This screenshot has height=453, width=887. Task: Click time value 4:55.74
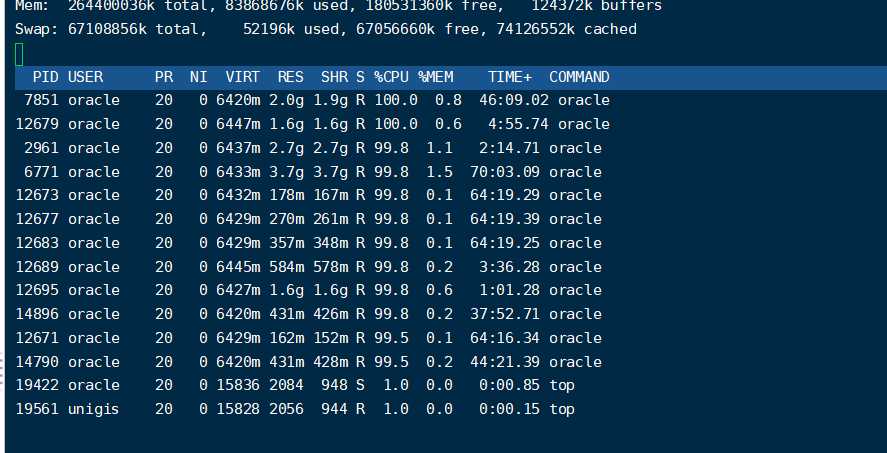pyautogui.click(x=518, y=124)
